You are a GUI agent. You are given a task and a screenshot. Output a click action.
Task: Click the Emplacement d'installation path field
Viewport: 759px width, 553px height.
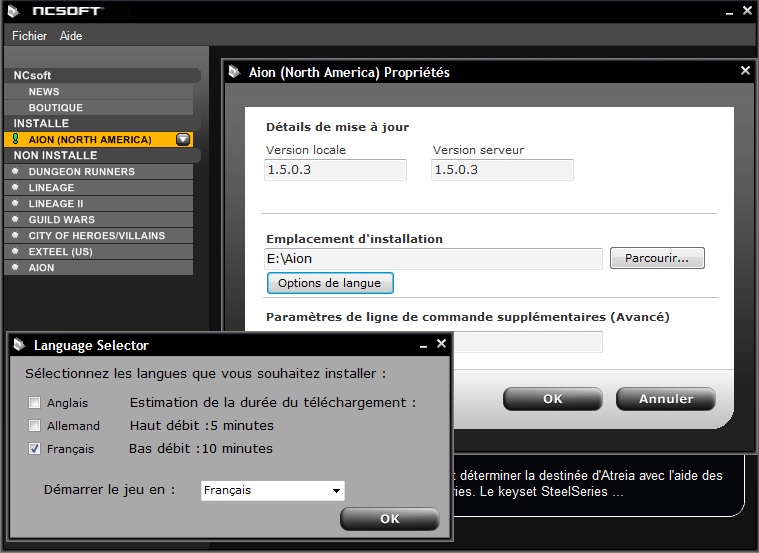pyautogui.click(x=433, y=259)
